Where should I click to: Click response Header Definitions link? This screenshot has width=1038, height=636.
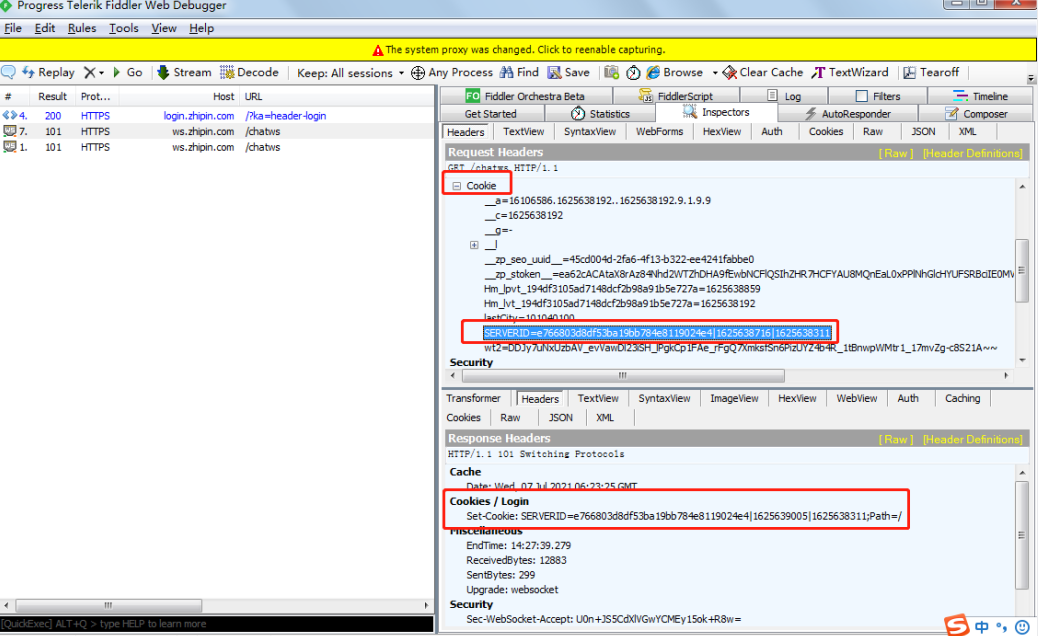click(x=972, y=439)
